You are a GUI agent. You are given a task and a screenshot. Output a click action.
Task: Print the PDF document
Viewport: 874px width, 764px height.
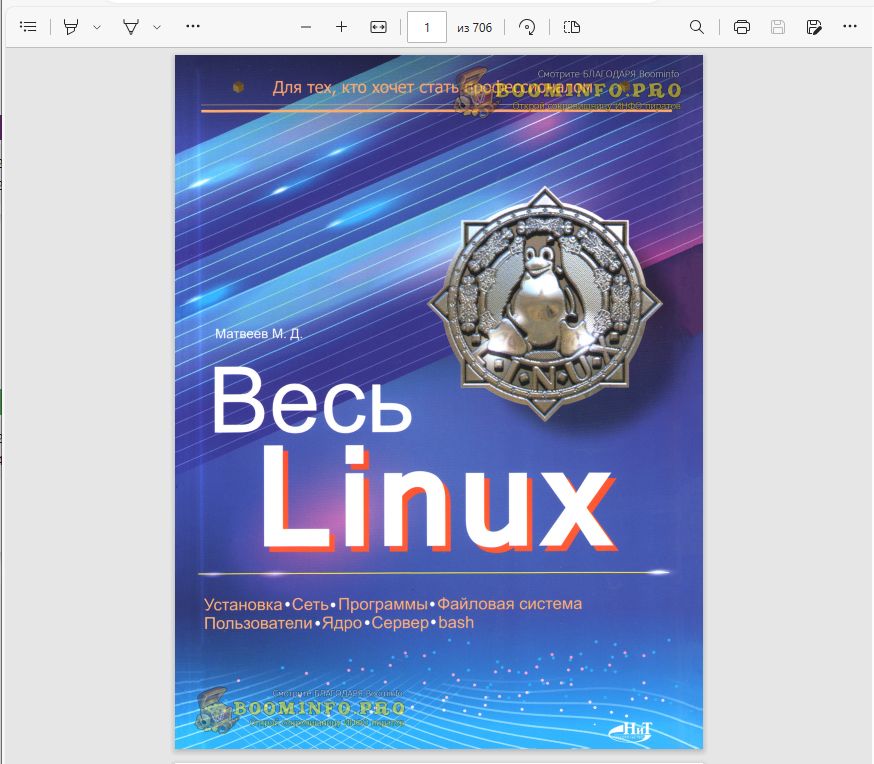(742, 27)
